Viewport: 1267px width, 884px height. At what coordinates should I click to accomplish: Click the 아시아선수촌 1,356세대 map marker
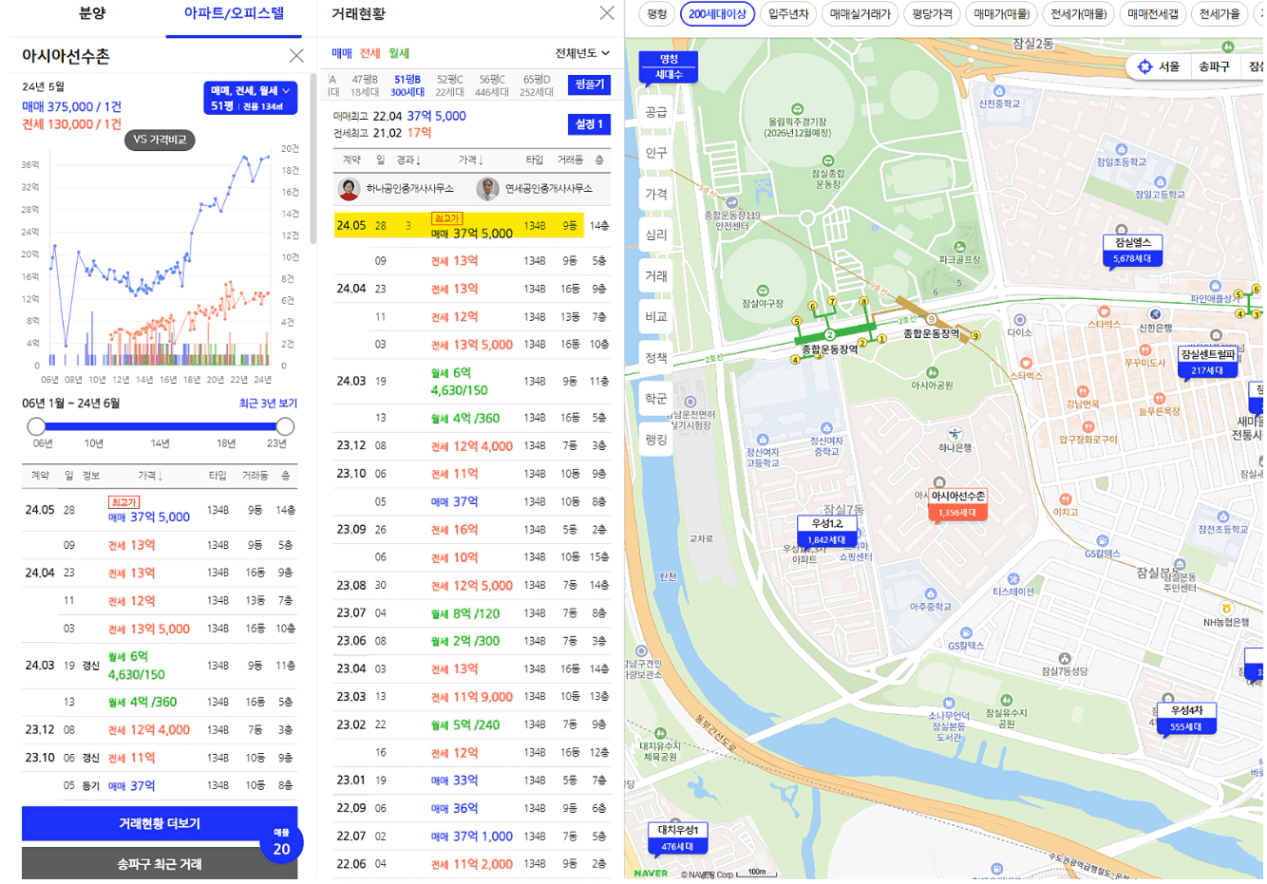(958, 504)
